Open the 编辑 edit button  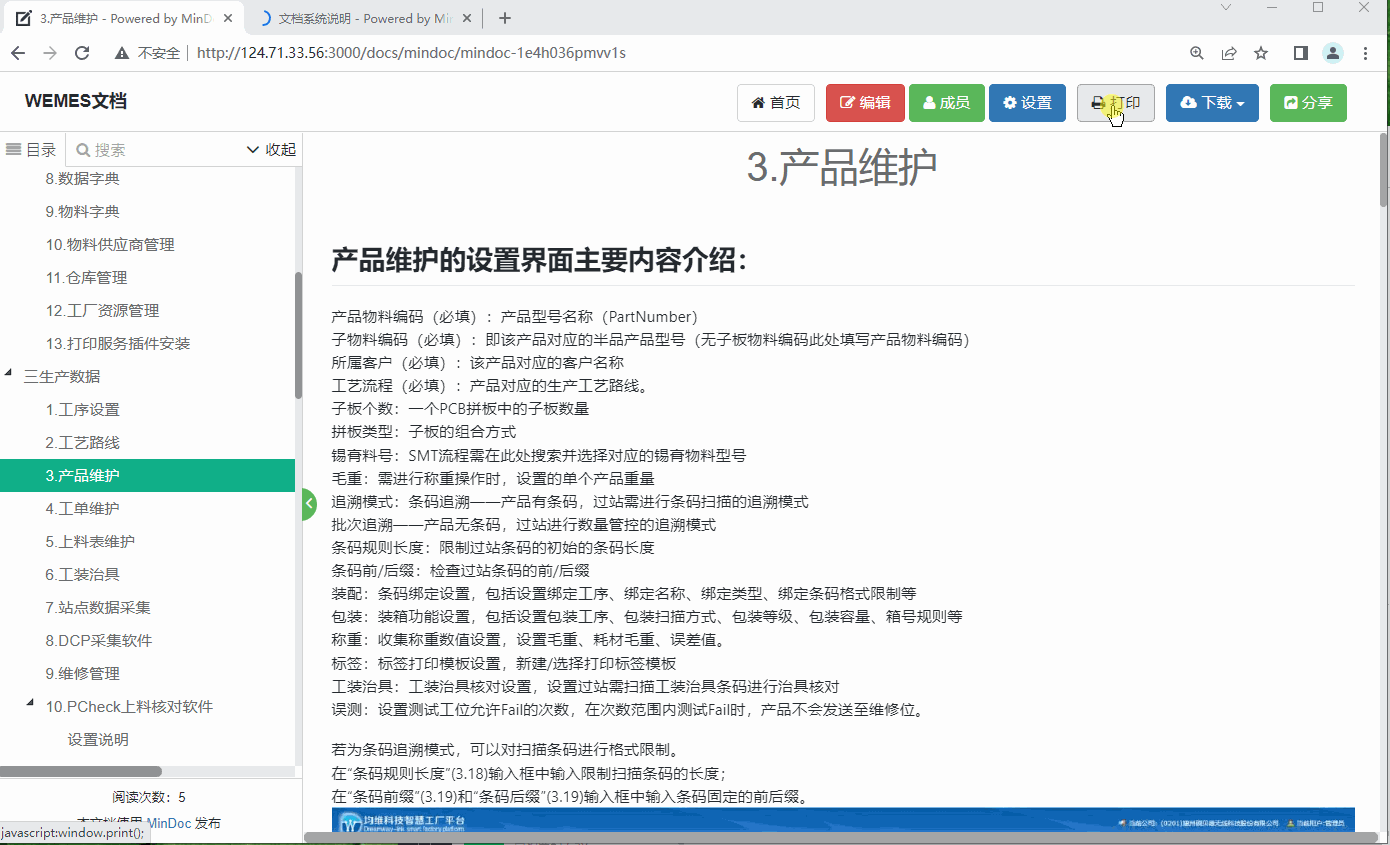865,103
